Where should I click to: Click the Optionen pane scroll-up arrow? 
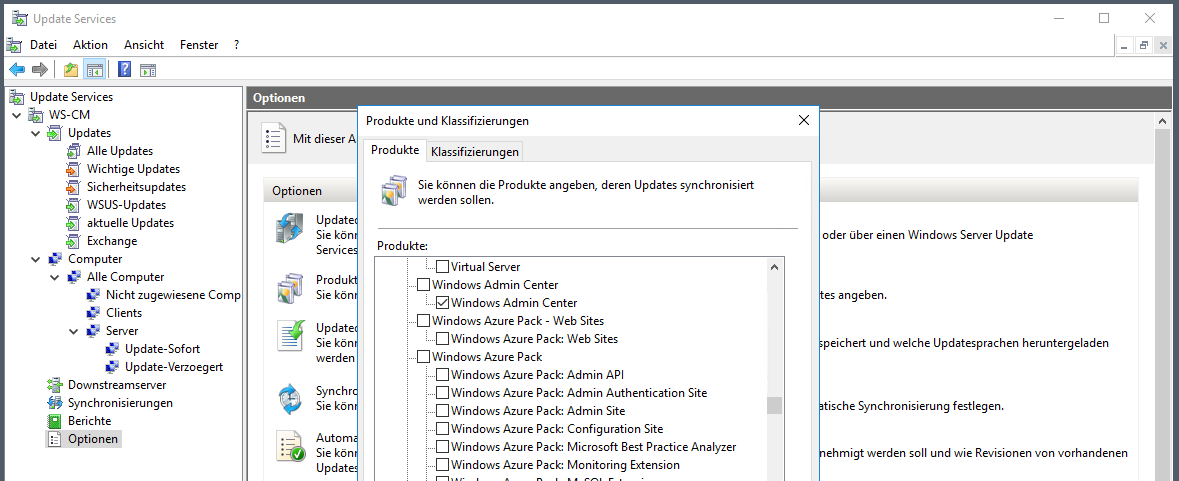click(1162, 121)
